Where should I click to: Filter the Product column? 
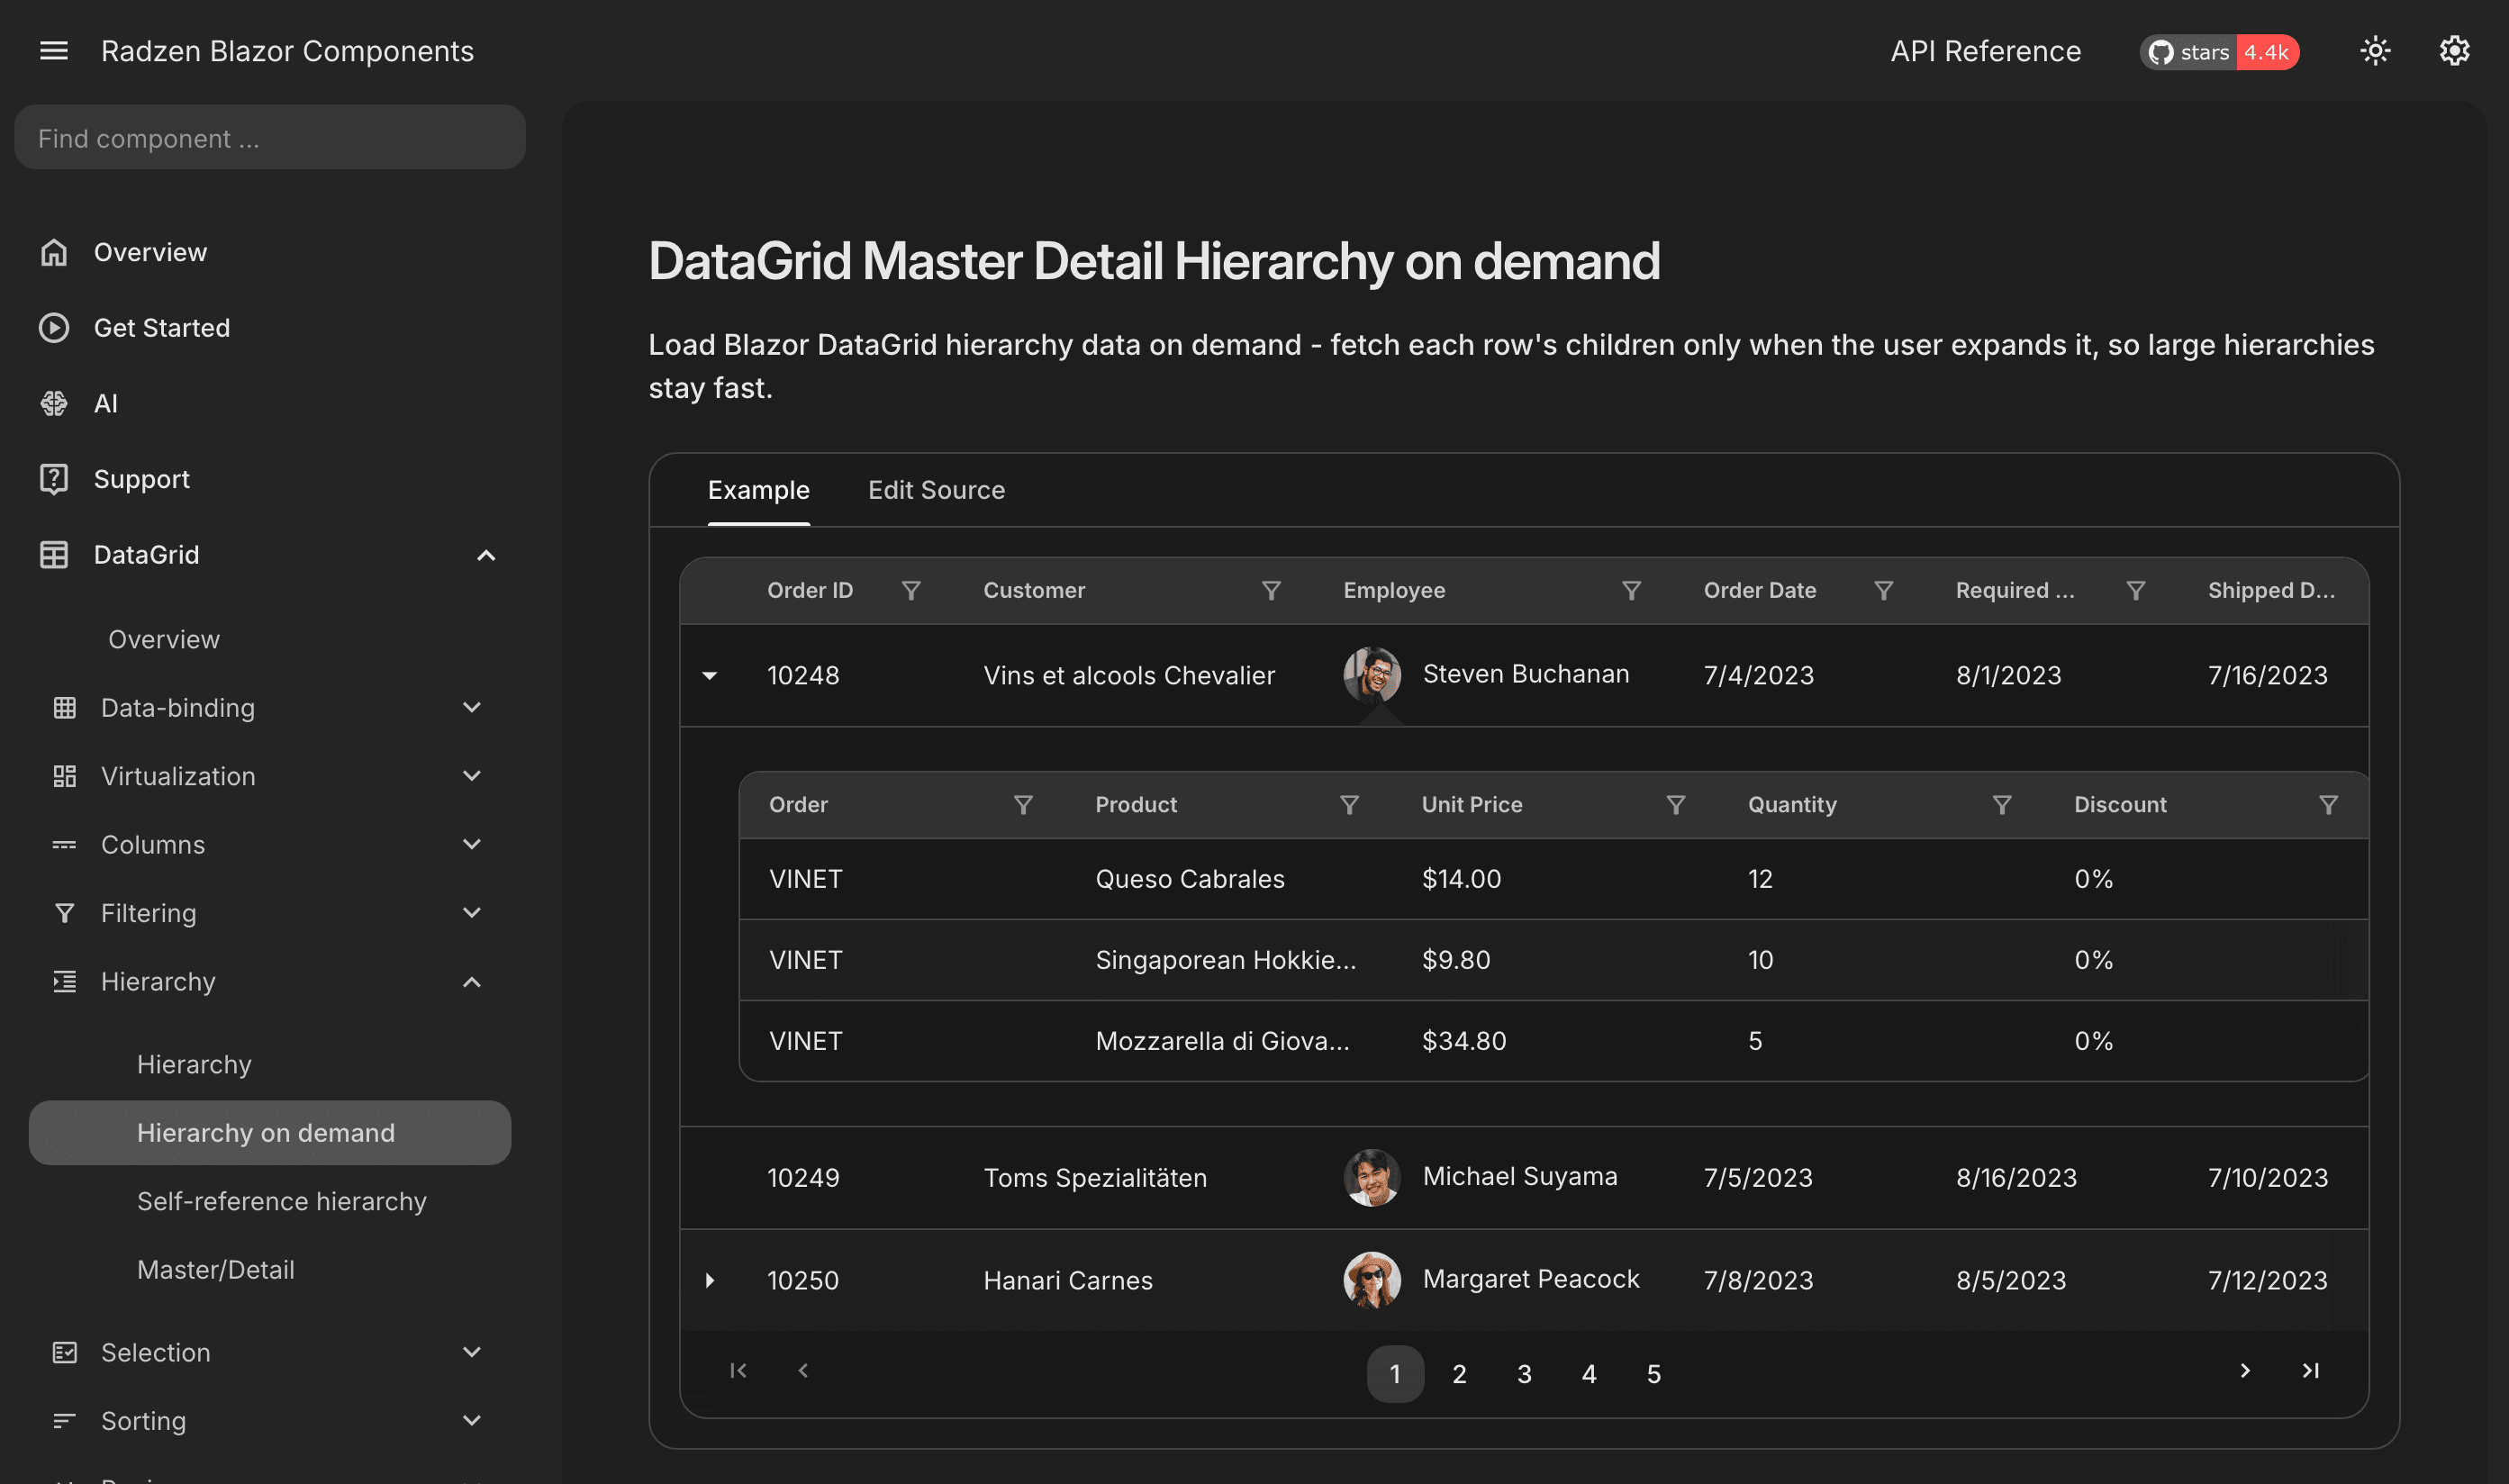point(1349,805)
